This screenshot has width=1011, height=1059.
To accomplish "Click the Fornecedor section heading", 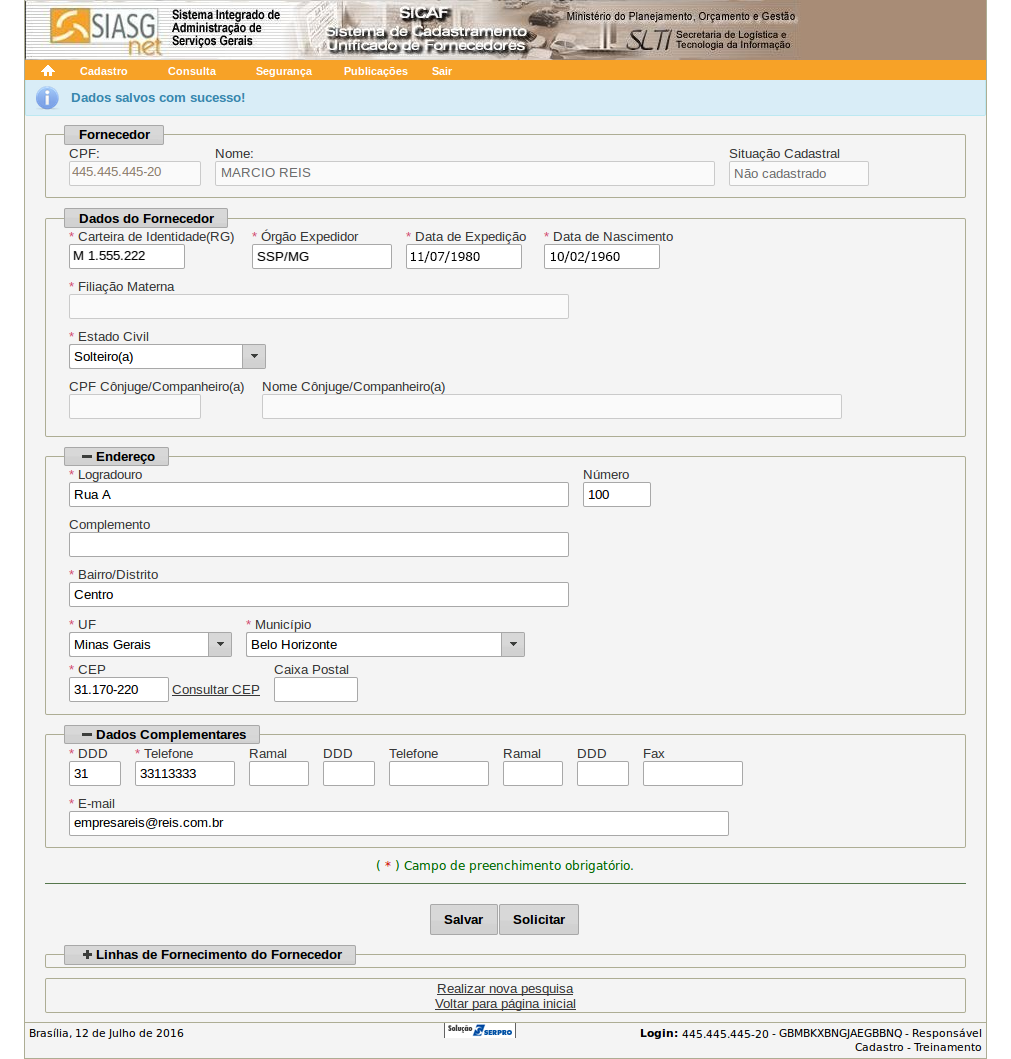I will point(114,134).
